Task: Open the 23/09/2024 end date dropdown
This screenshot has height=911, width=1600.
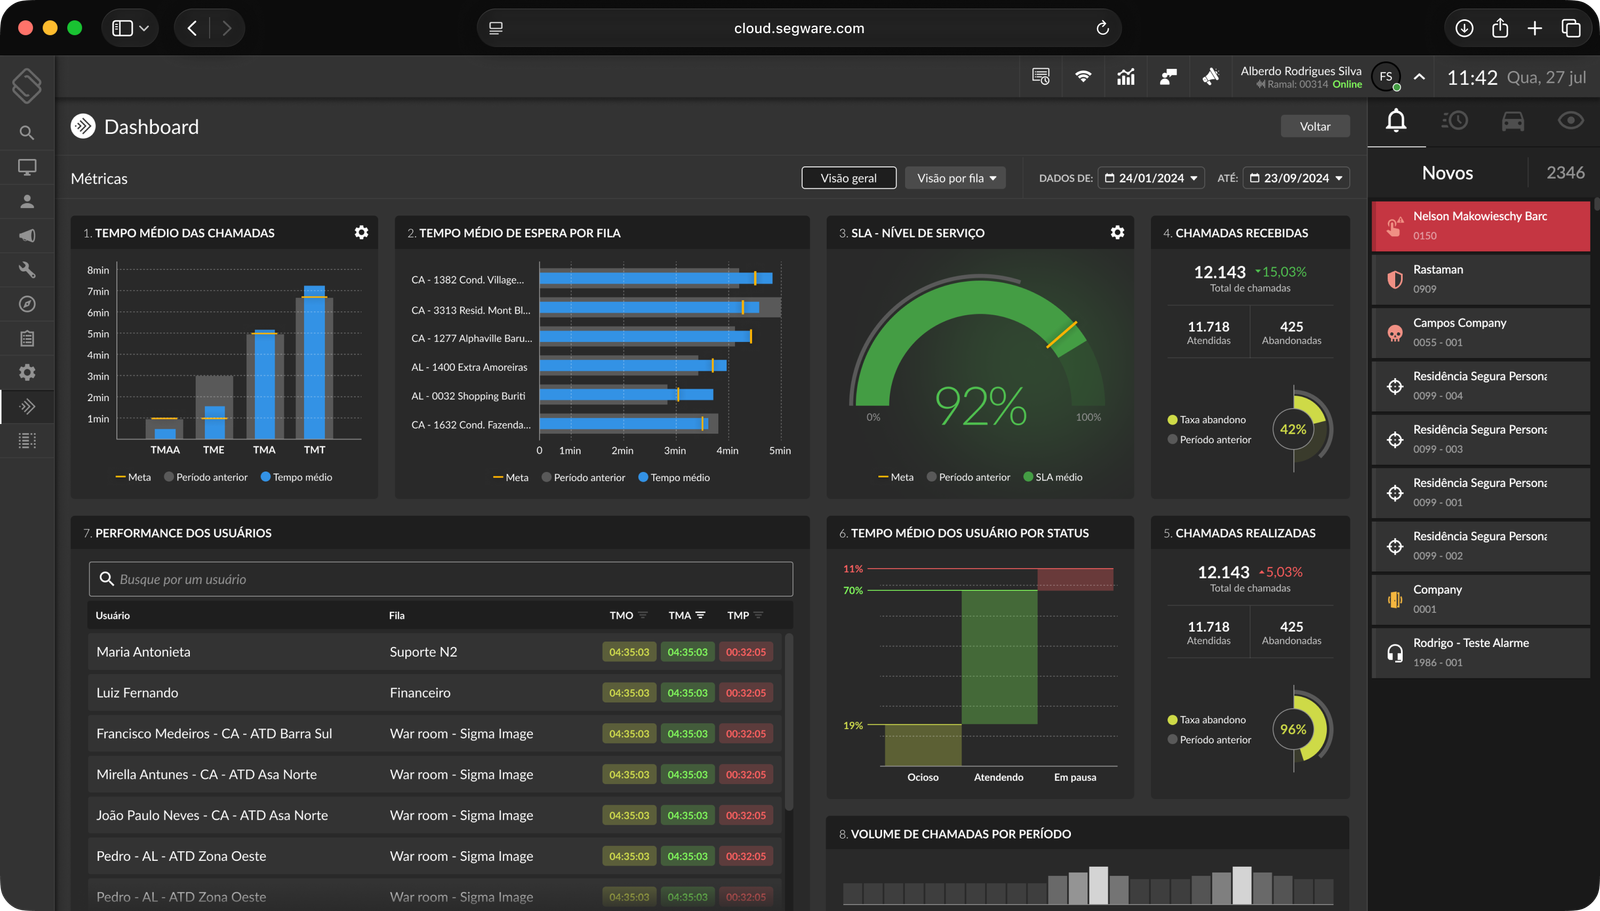Action: 1298,178
